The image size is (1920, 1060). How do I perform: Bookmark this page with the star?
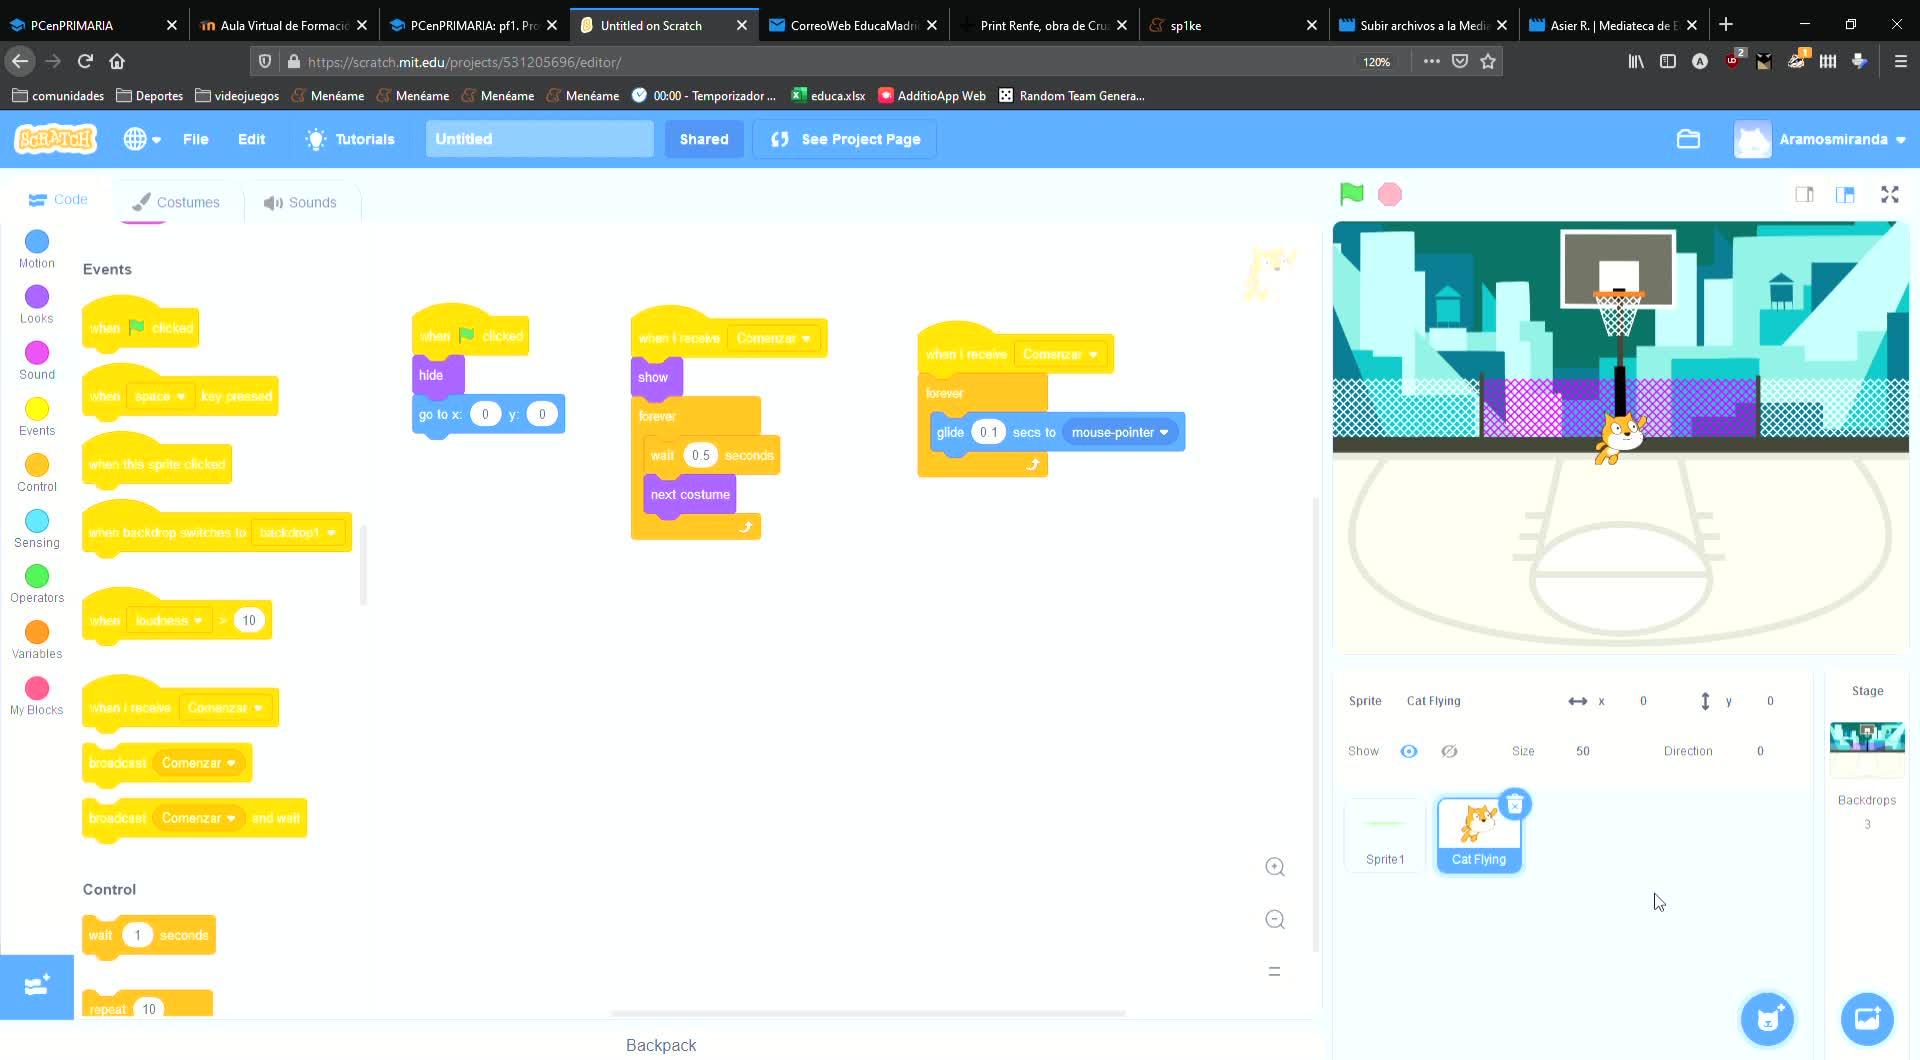click(1488, 61)
